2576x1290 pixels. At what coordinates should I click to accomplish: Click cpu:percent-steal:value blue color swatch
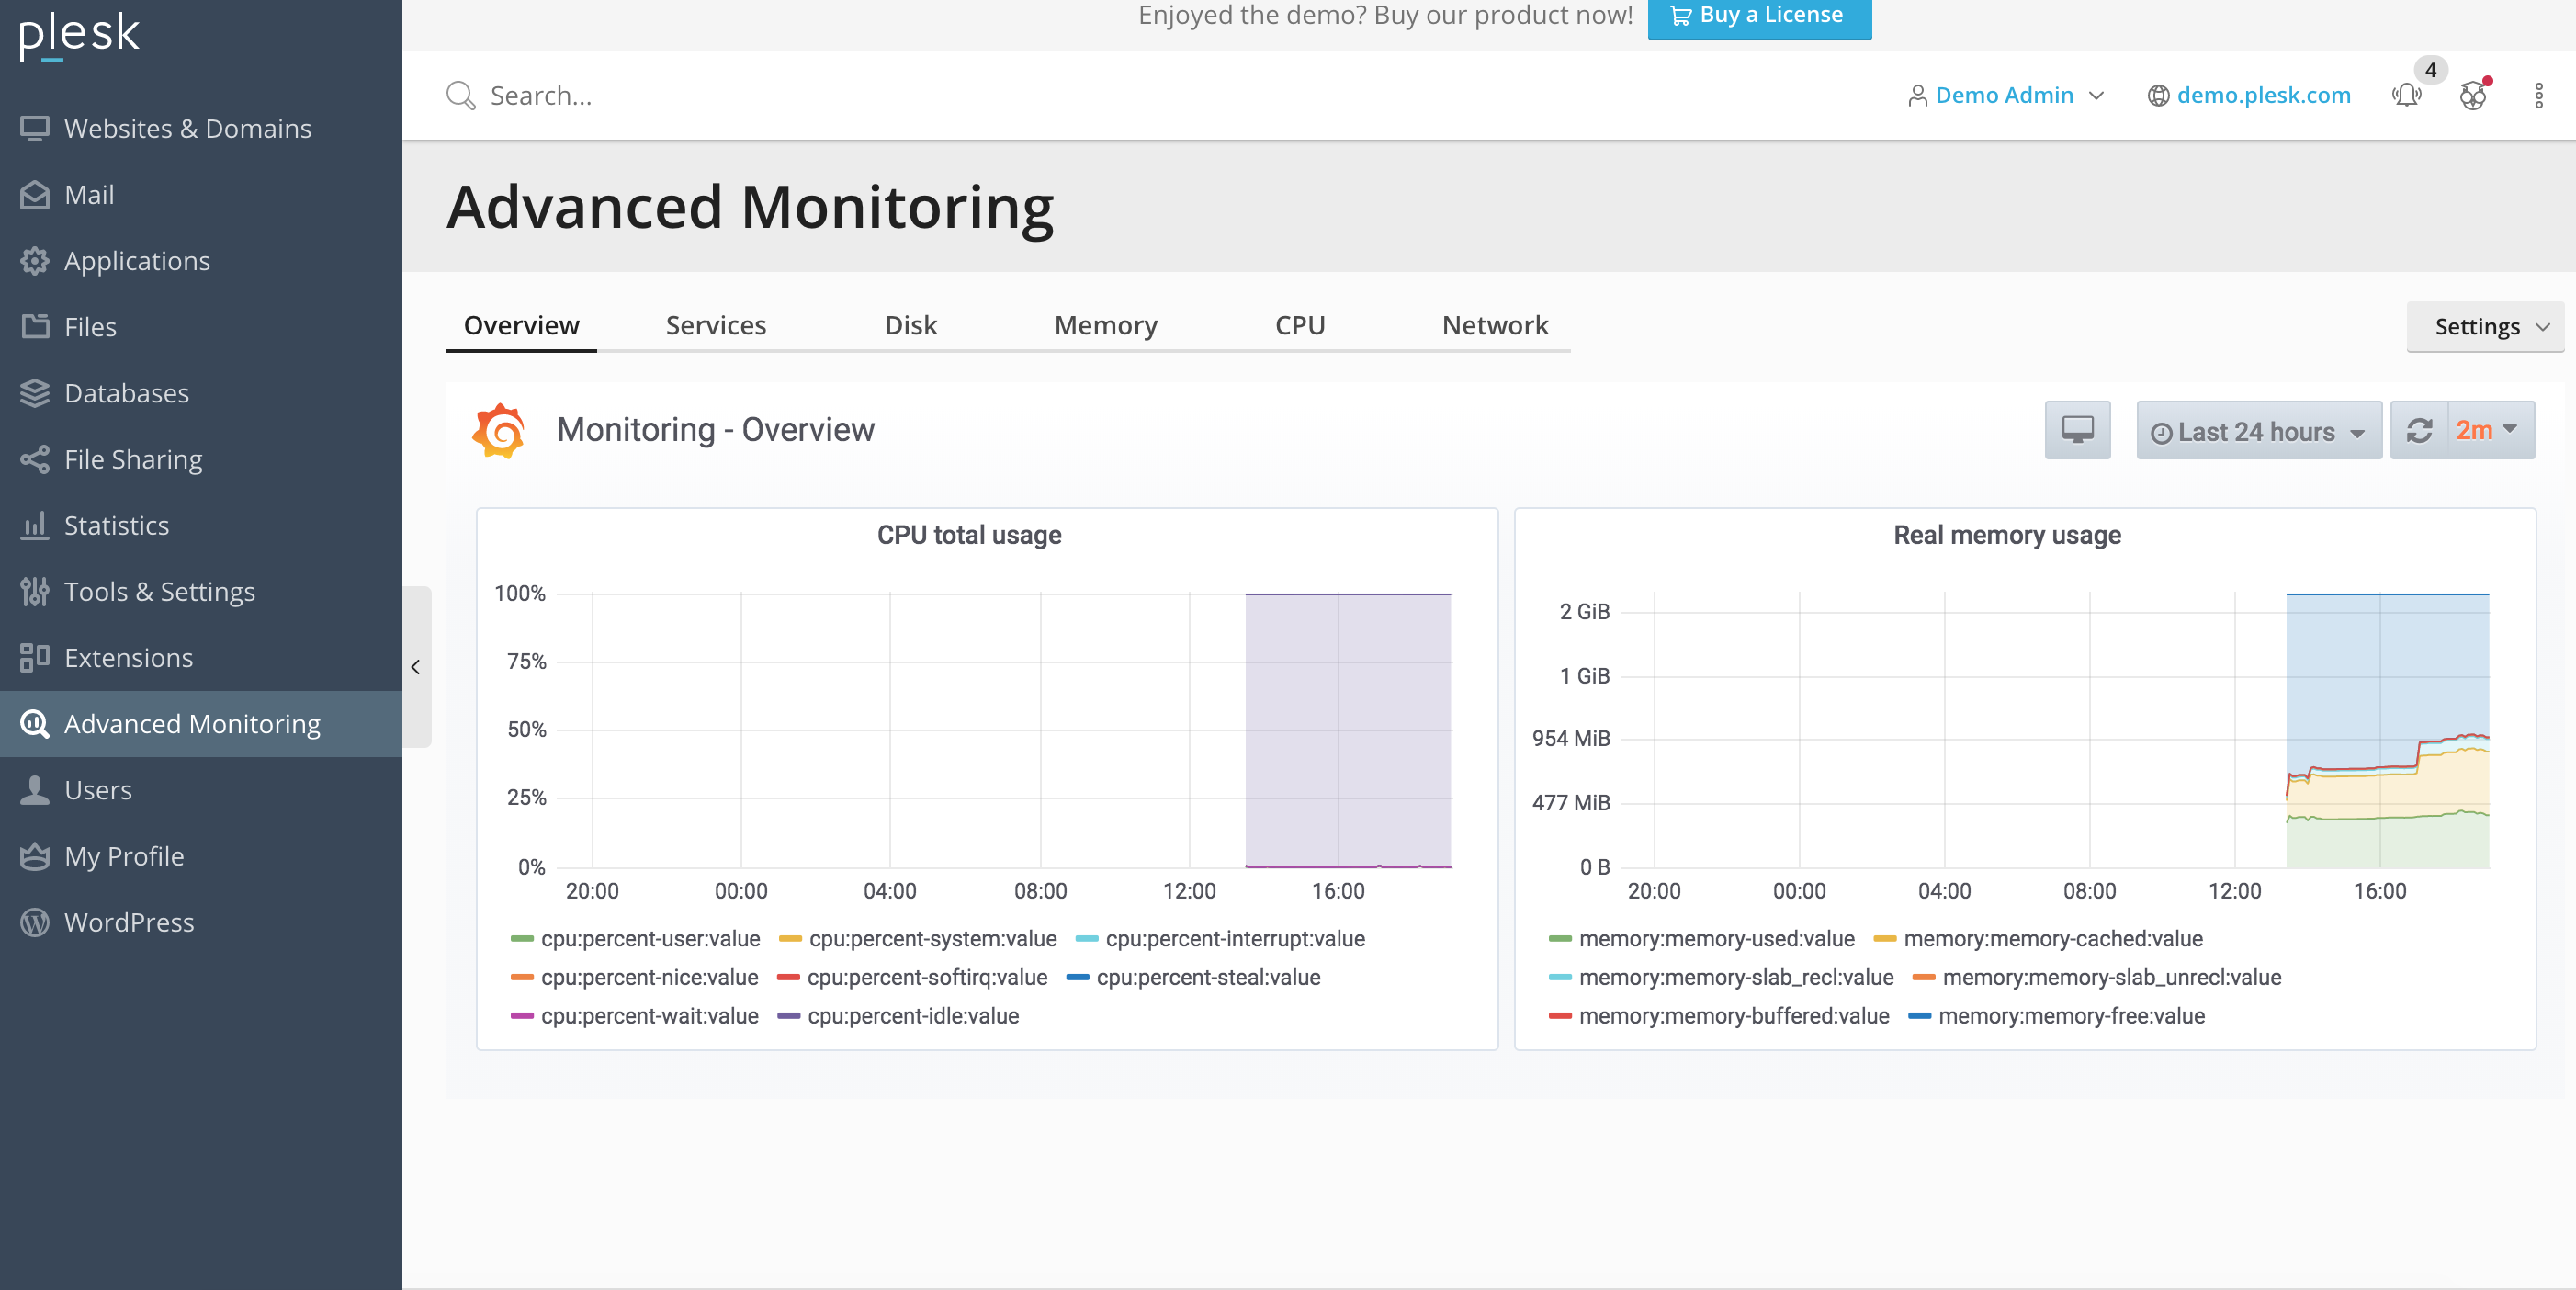(x=1077, y=977)
